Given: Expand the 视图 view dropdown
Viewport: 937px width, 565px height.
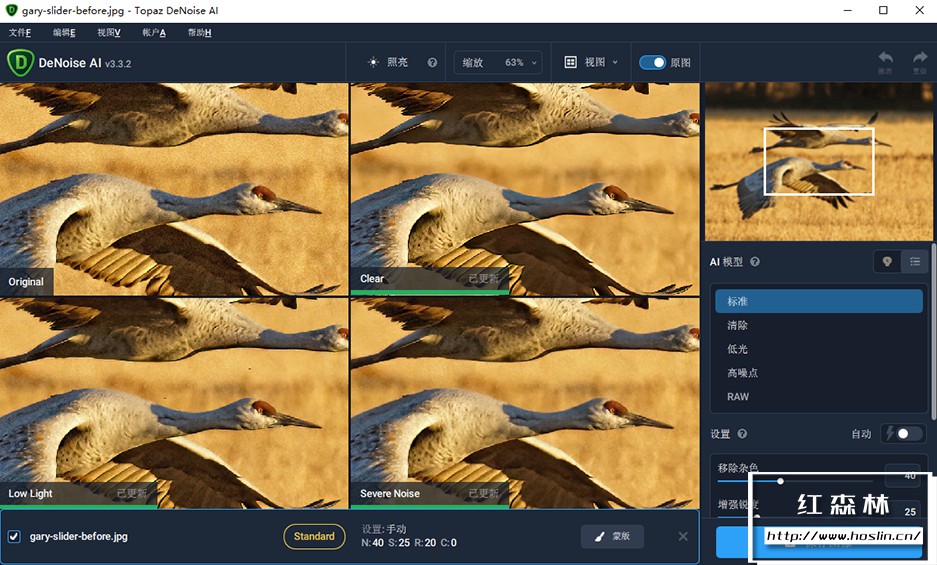Looking at the screenshot, I should pyautogui.click(x=592, y=62).
